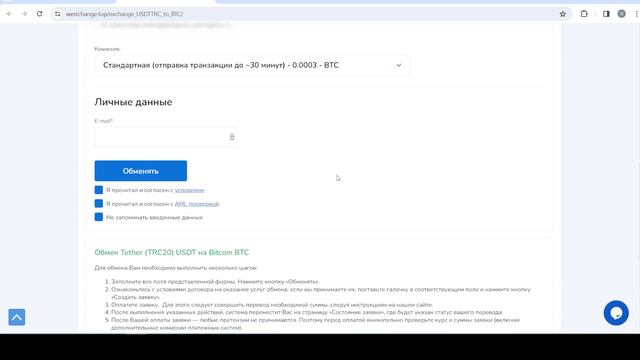Viewport: 640px width, 360px height.
Task: Click into the E-mail input field
Action: (x=166, y=137)
